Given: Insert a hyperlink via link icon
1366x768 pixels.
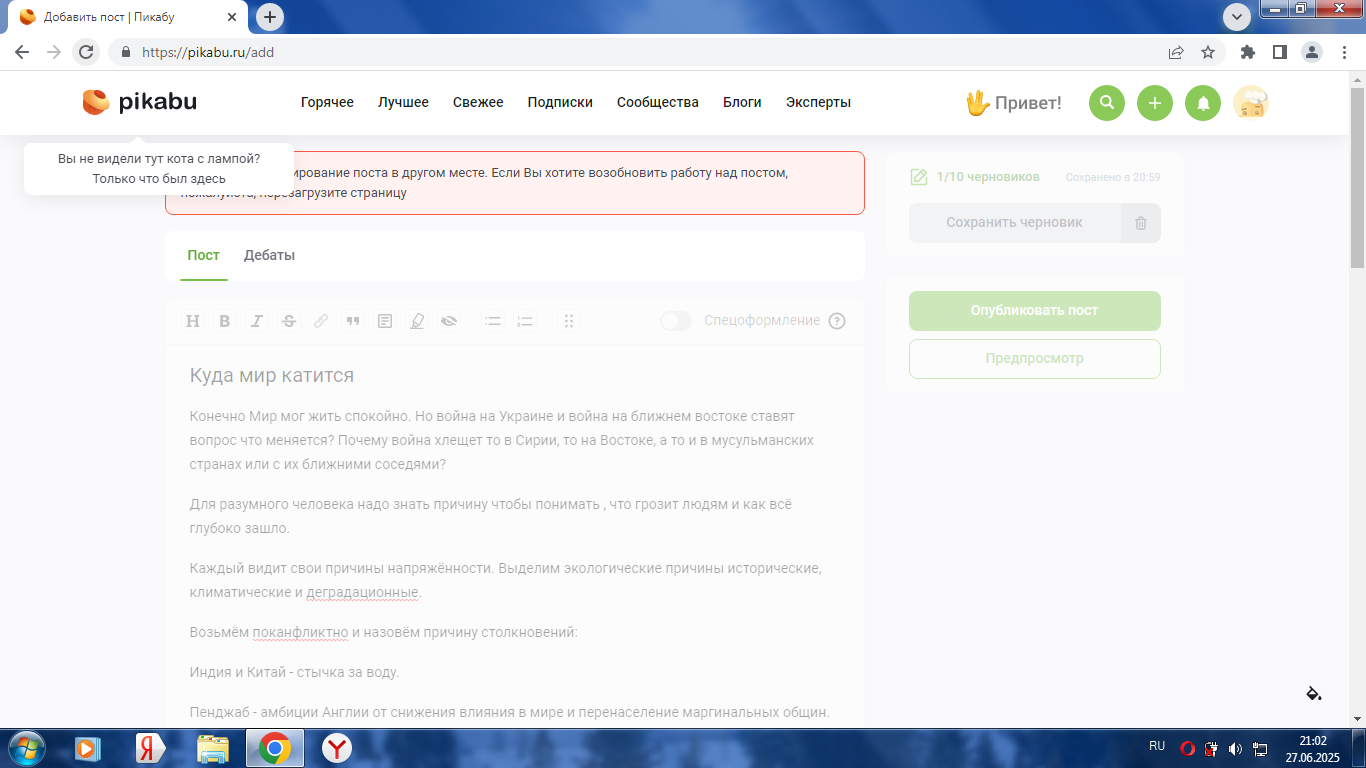Looking at the screenshot, I should click(x=321, y=321).
